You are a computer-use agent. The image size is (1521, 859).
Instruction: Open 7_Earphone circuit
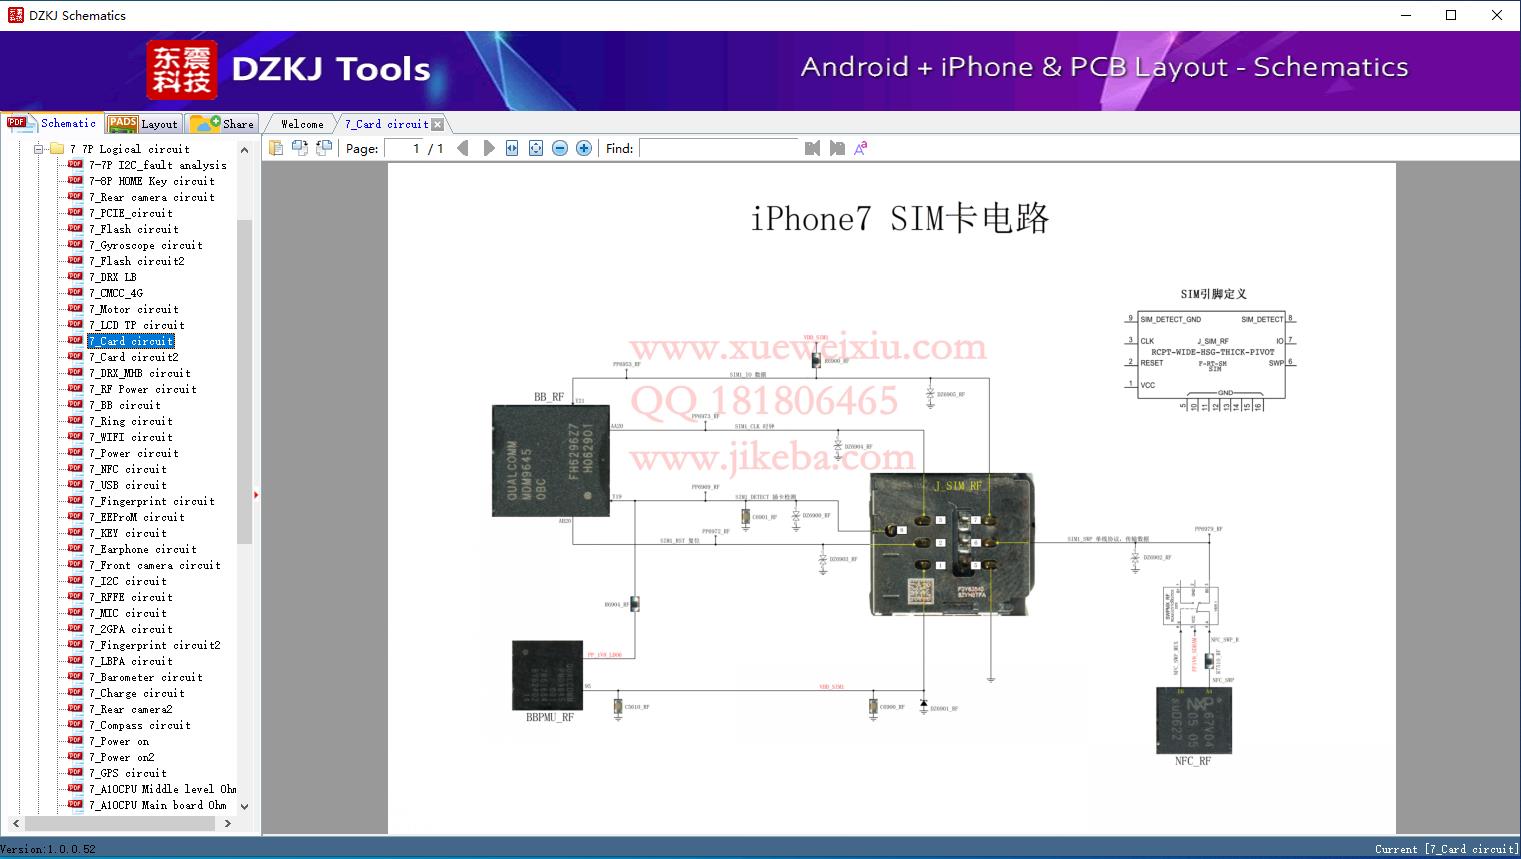[x=143, y=549]
